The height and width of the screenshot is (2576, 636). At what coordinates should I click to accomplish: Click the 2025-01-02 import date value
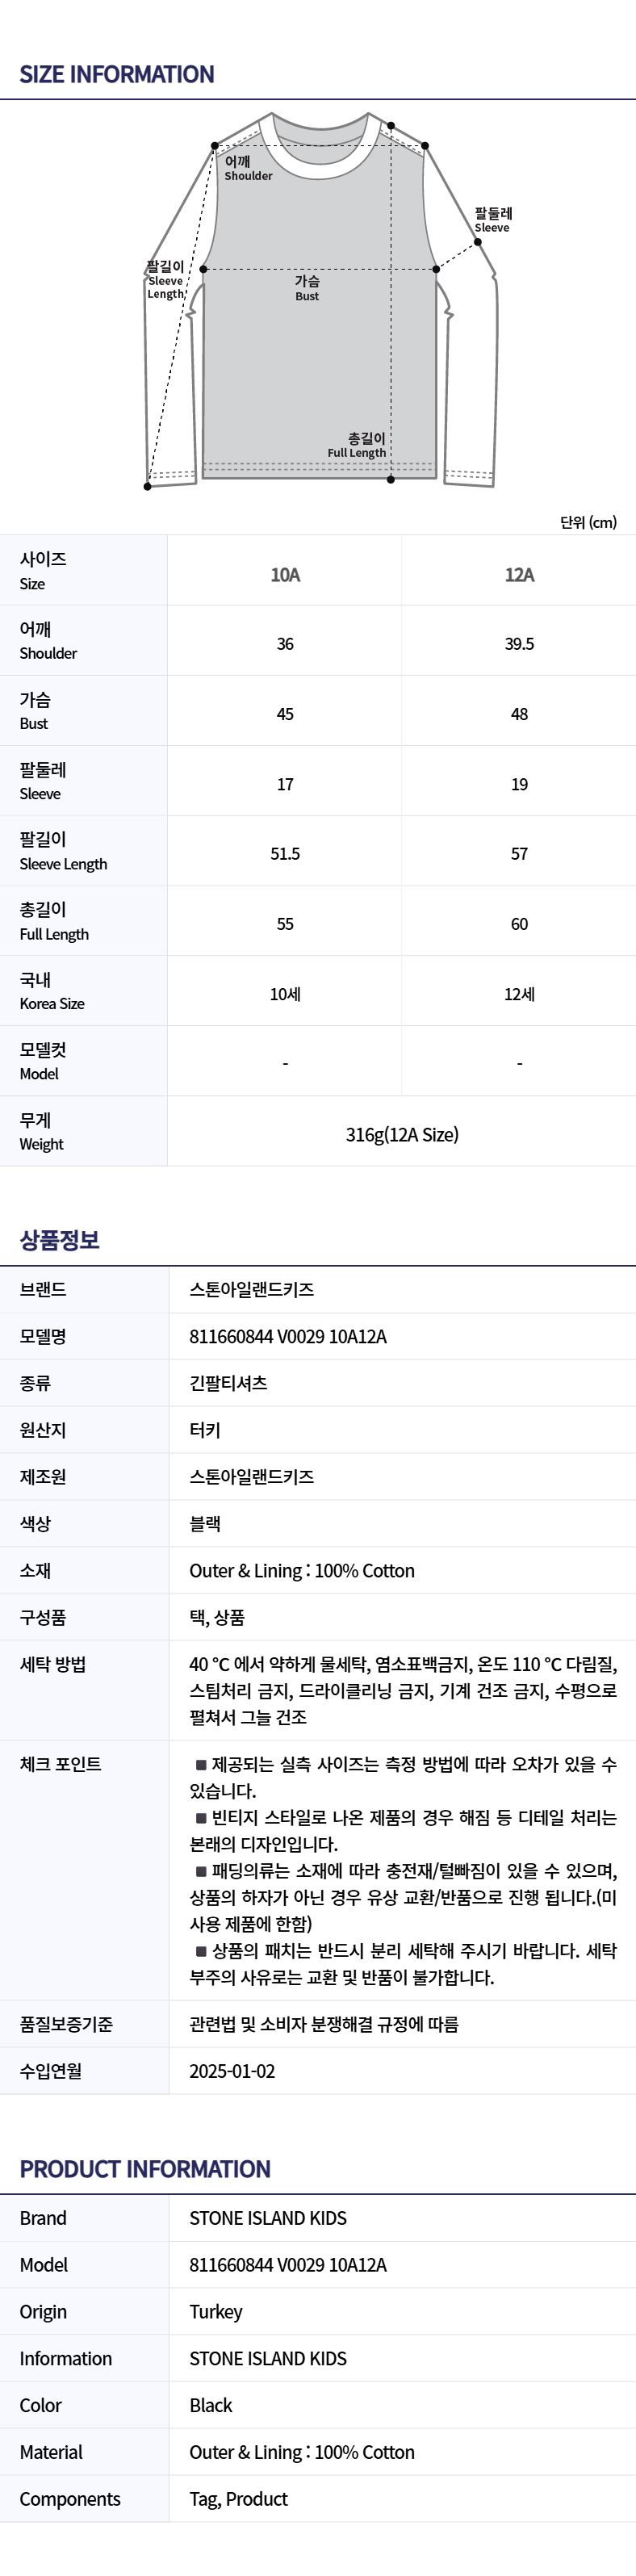pos(232,2071)
